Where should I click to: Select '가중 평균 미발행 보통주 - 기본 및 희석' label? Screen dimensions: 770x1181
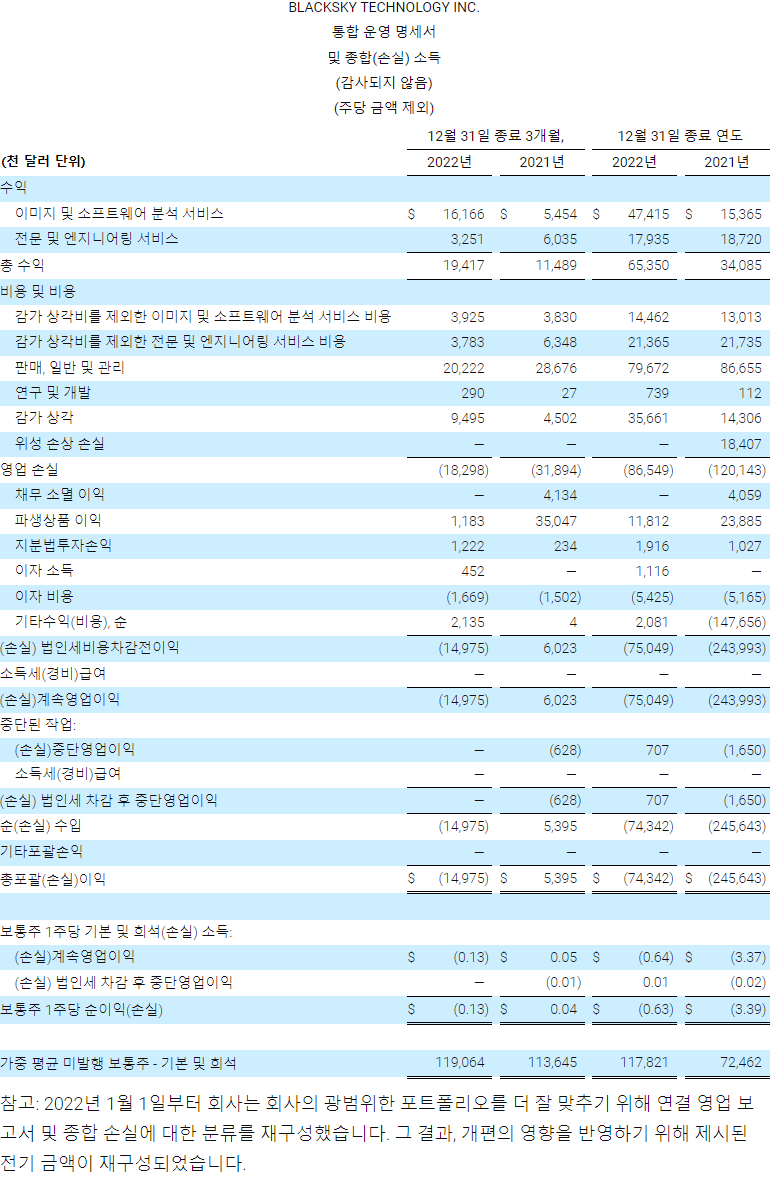[118, 1063]
